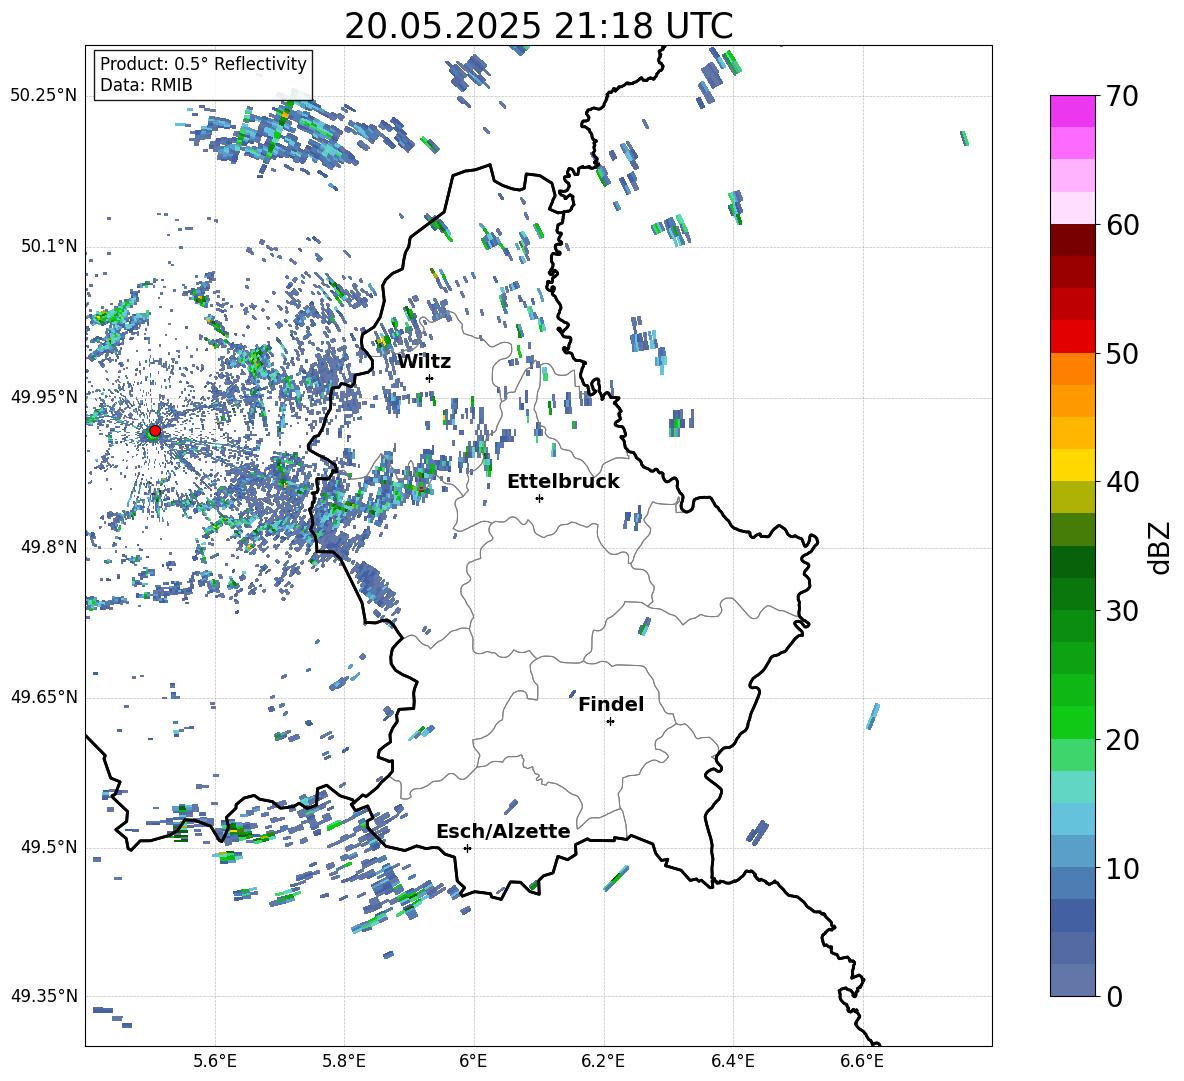The image size is (1184, 1081).
Task: Click the yellow colorbar swatch above 40 dBZ
Action: 1072,464
